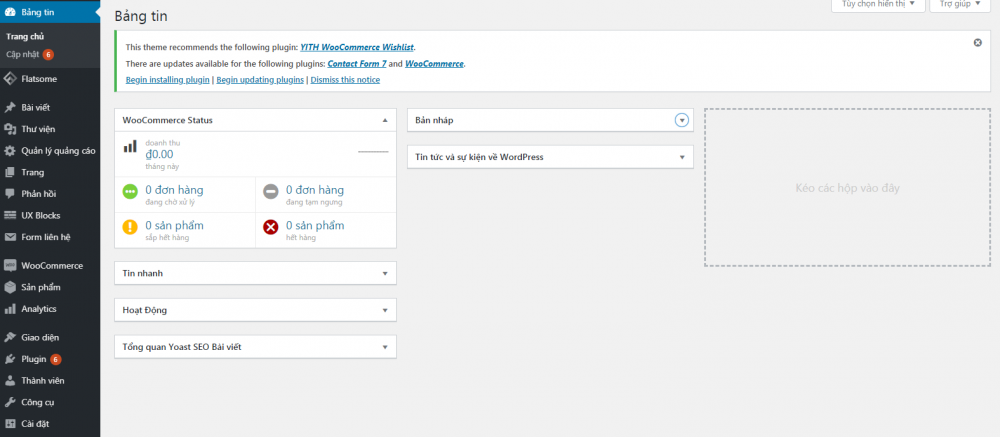This screenshot has height=437, width=1000.
Task: Open the Plugin menu item
Action: 34,359
